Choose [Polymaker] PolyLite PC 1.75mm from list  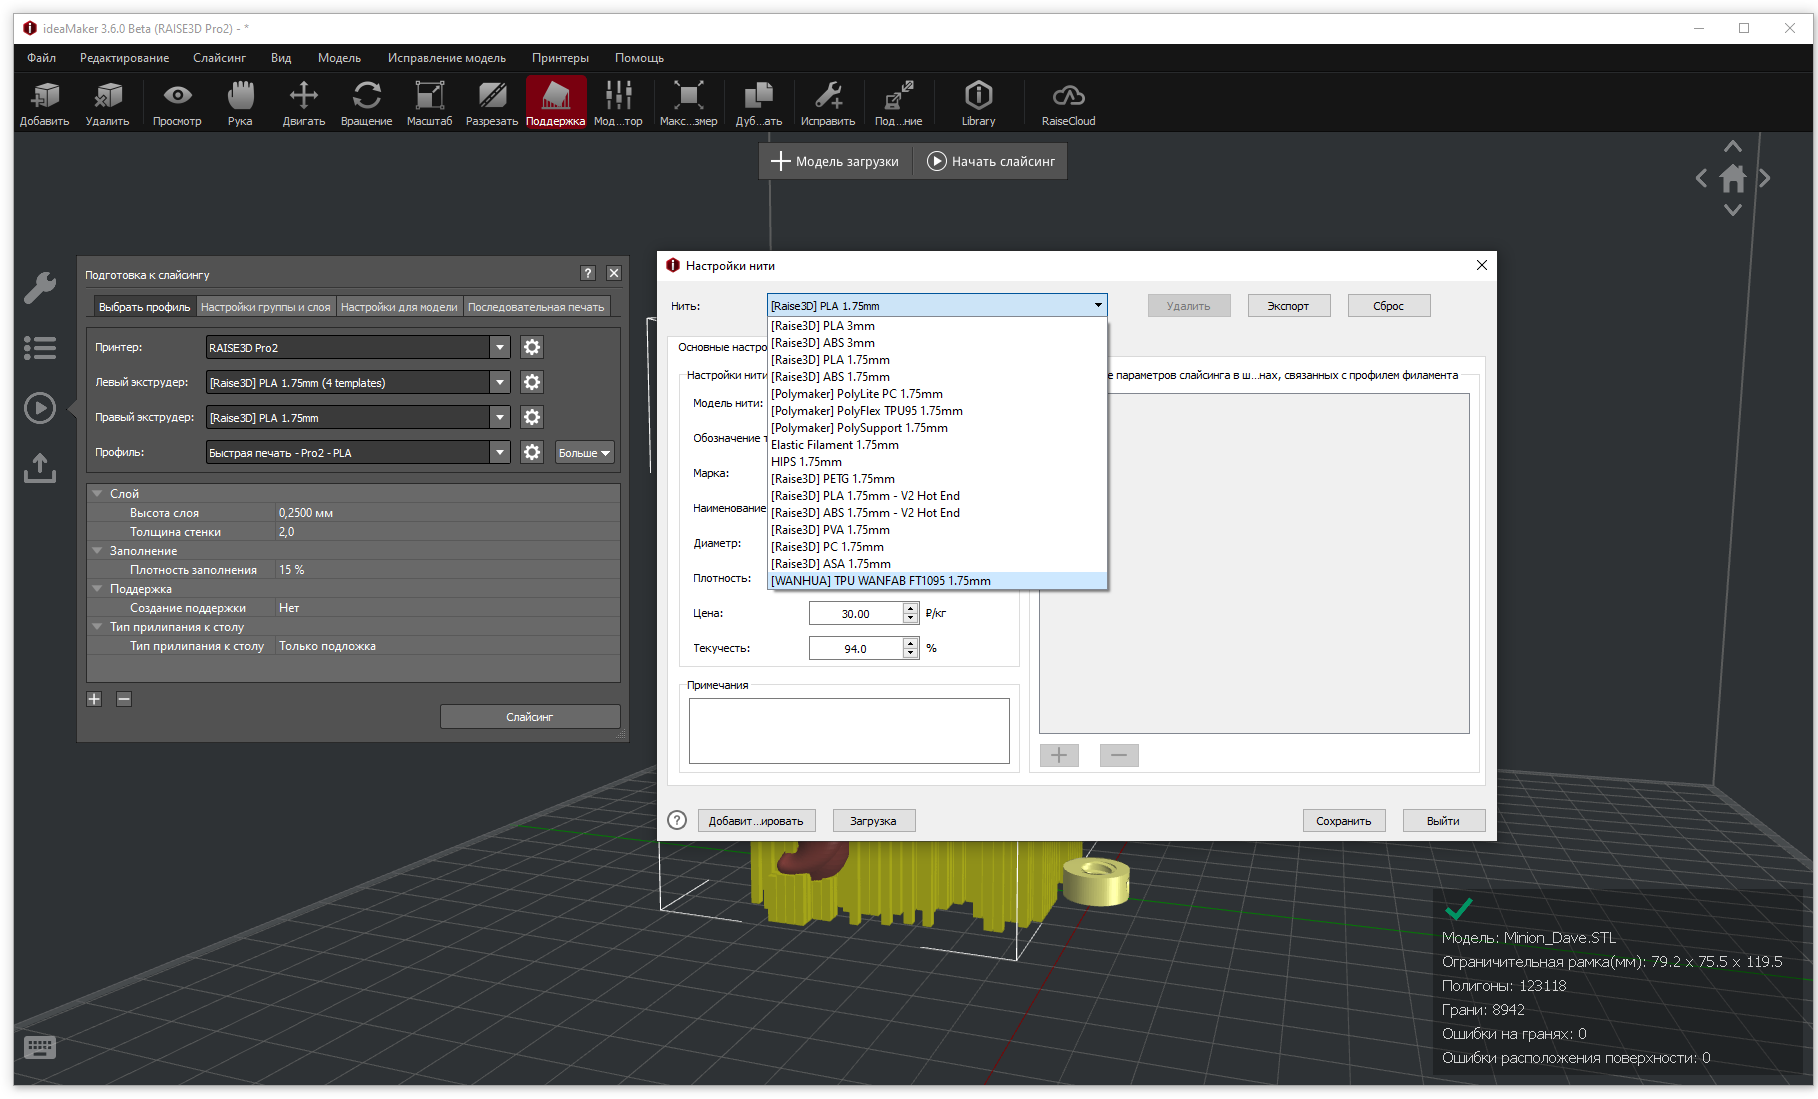pyautogui.click(x=937, y=394)
